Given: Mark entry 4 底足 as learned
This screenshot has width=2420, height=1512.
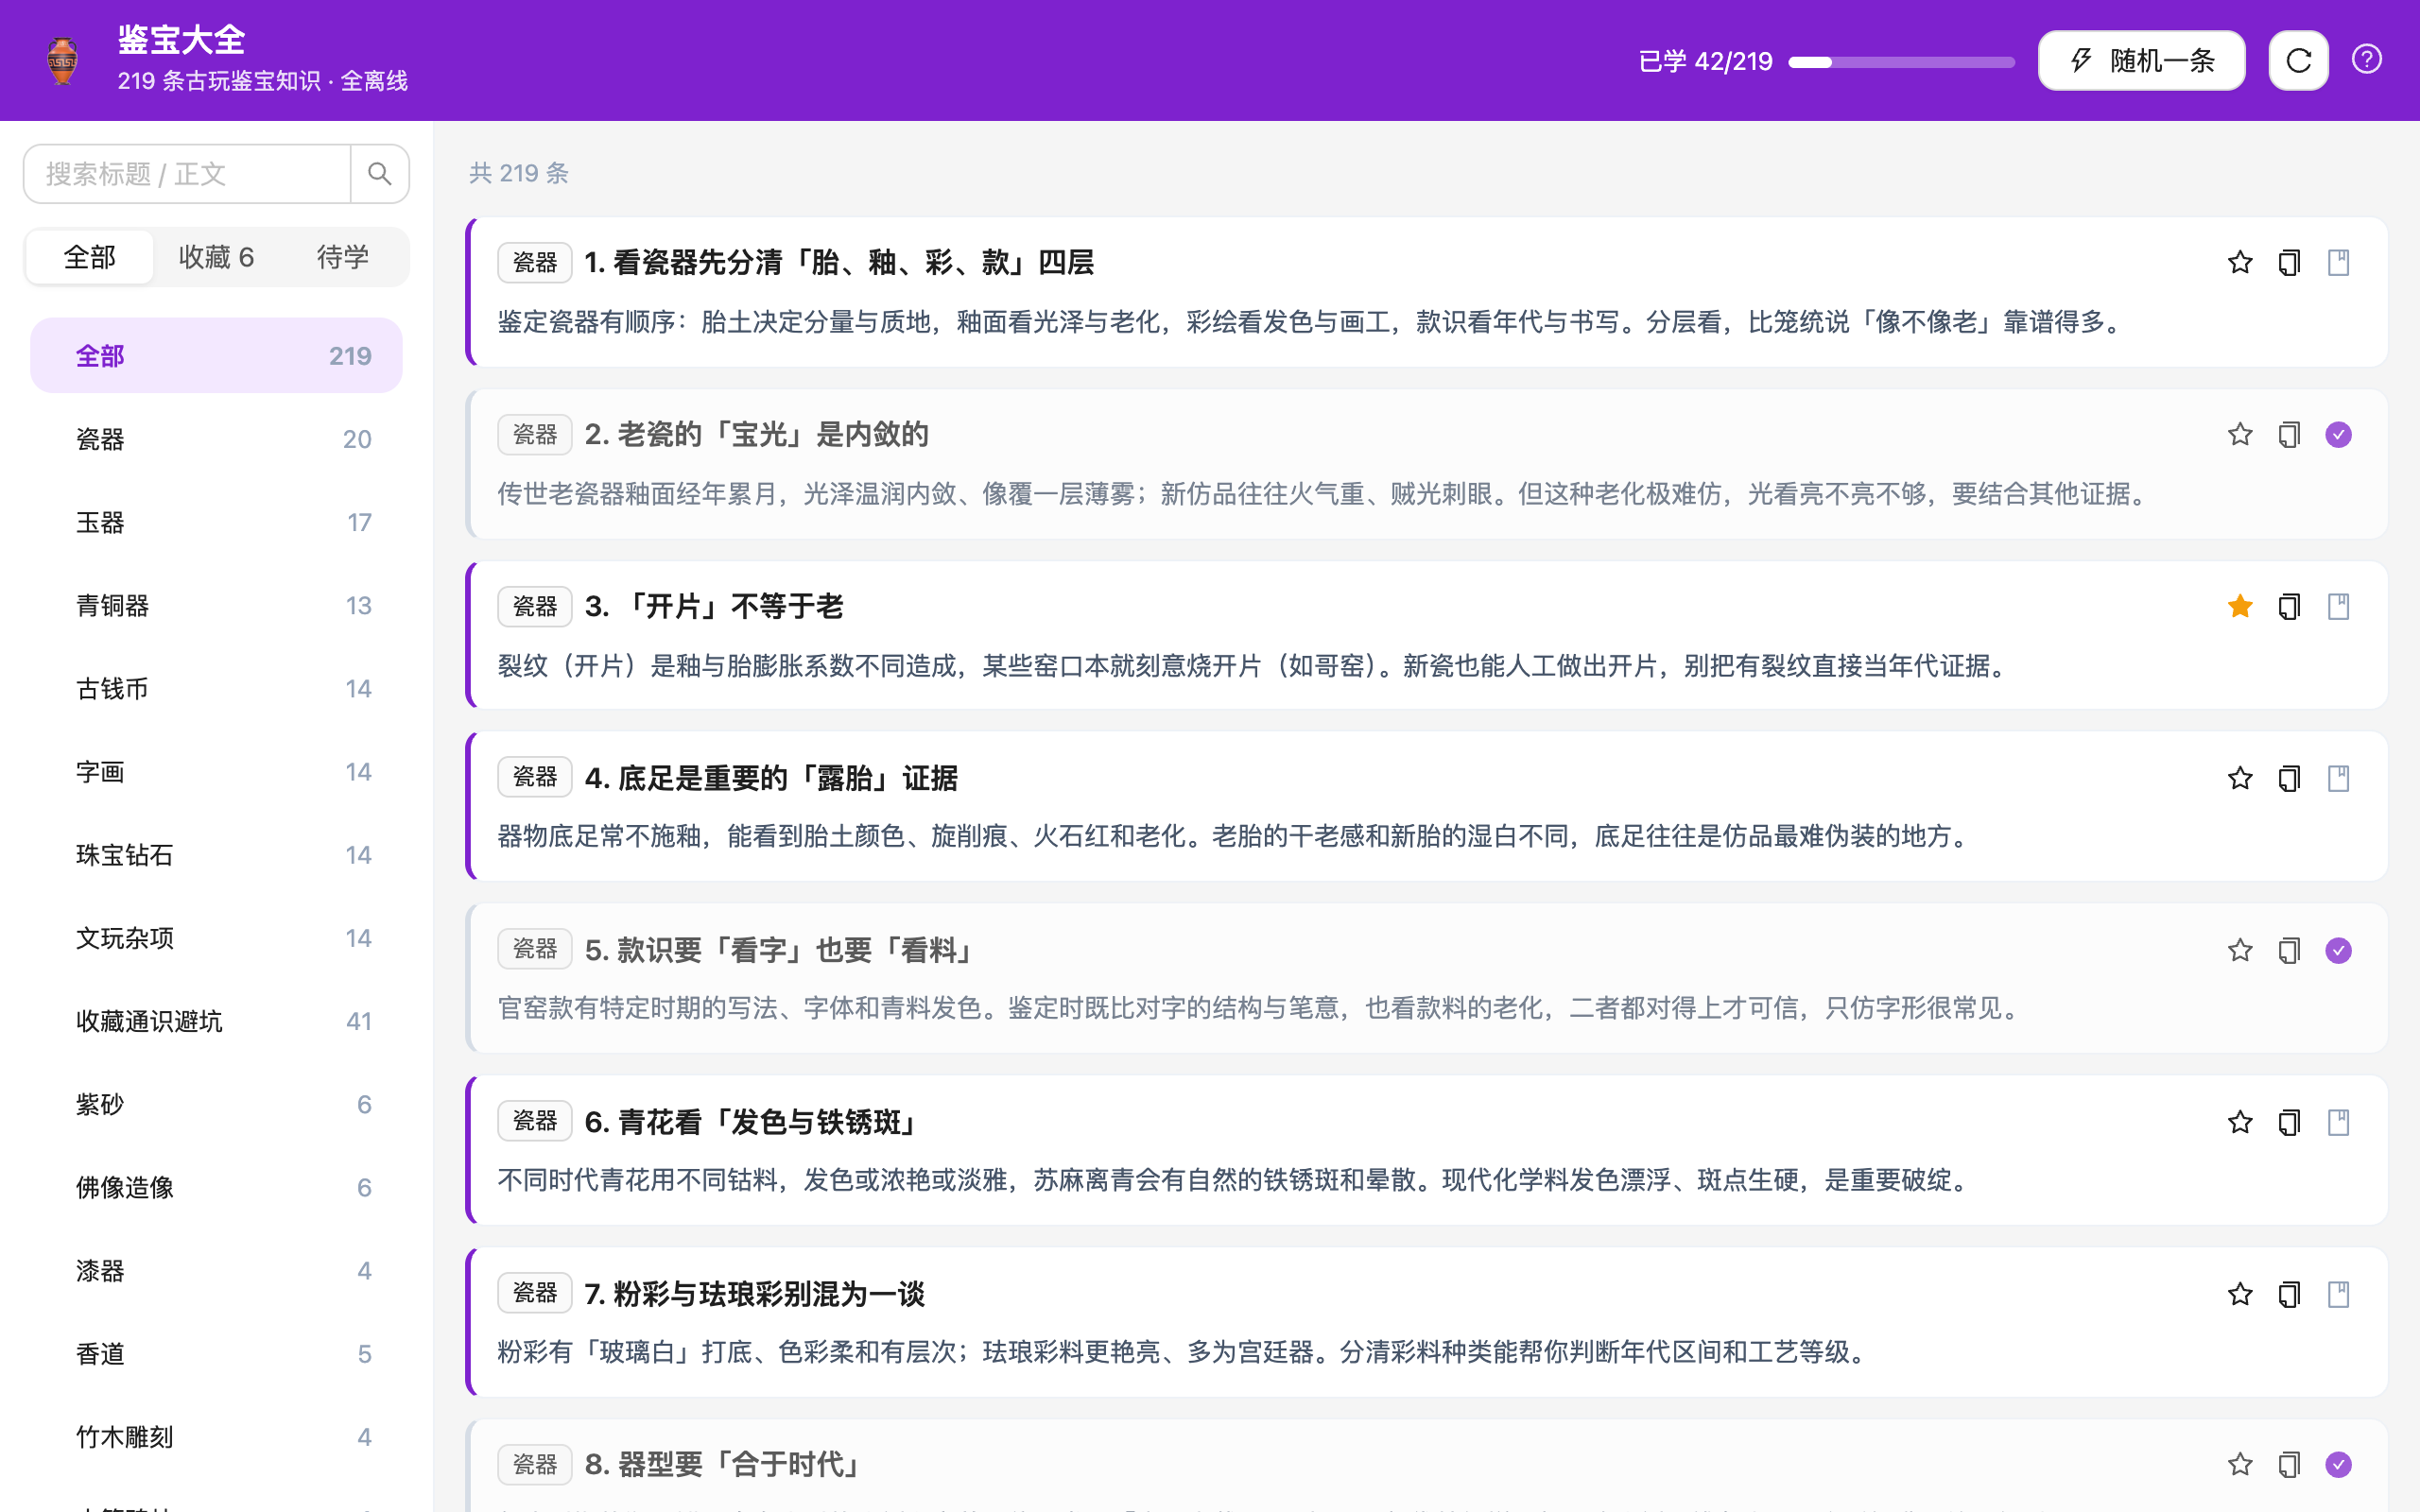Looking at the screenshot, I should tap(2338, 779).
